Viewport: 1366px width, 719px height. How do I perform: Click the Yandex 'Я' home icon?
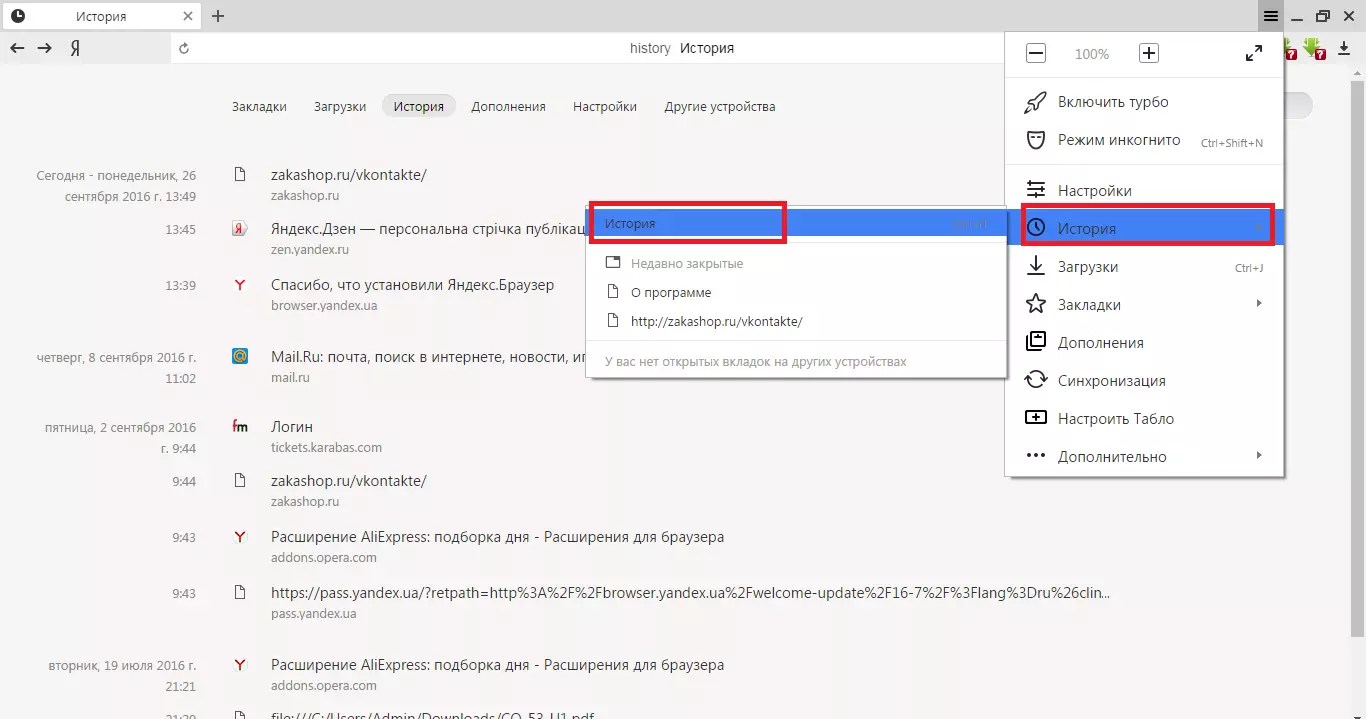click(75, 48)
